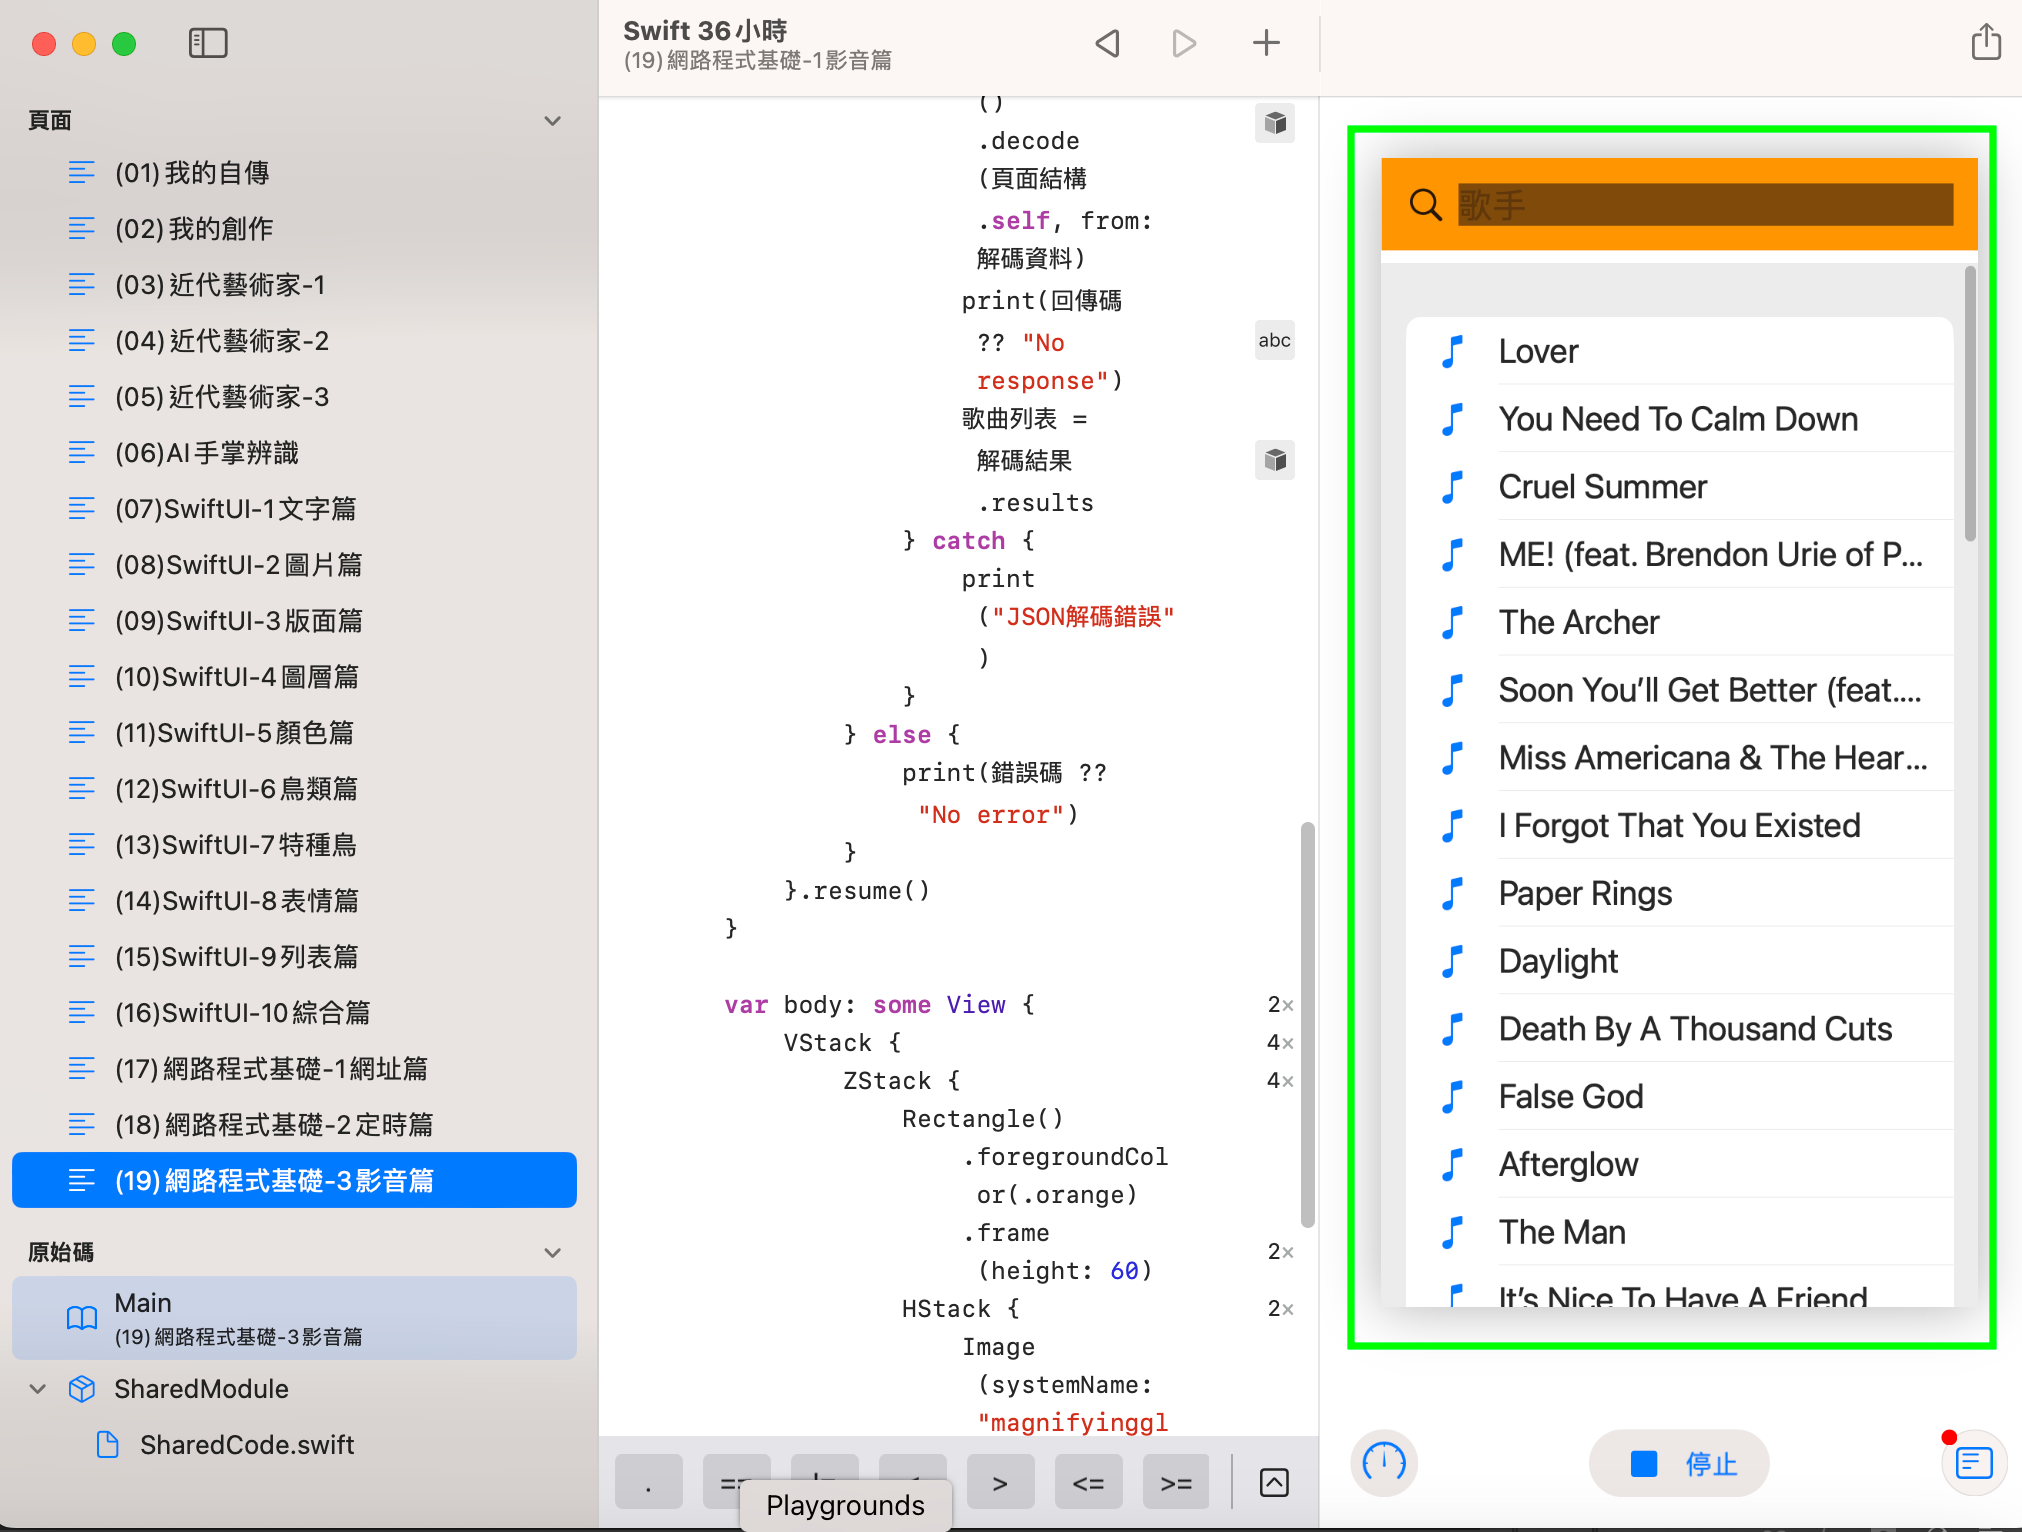Hide the keyboard shortcut bar
The image size is (2022, 1532).
pyautogui.click(x=1274, y=1482)
